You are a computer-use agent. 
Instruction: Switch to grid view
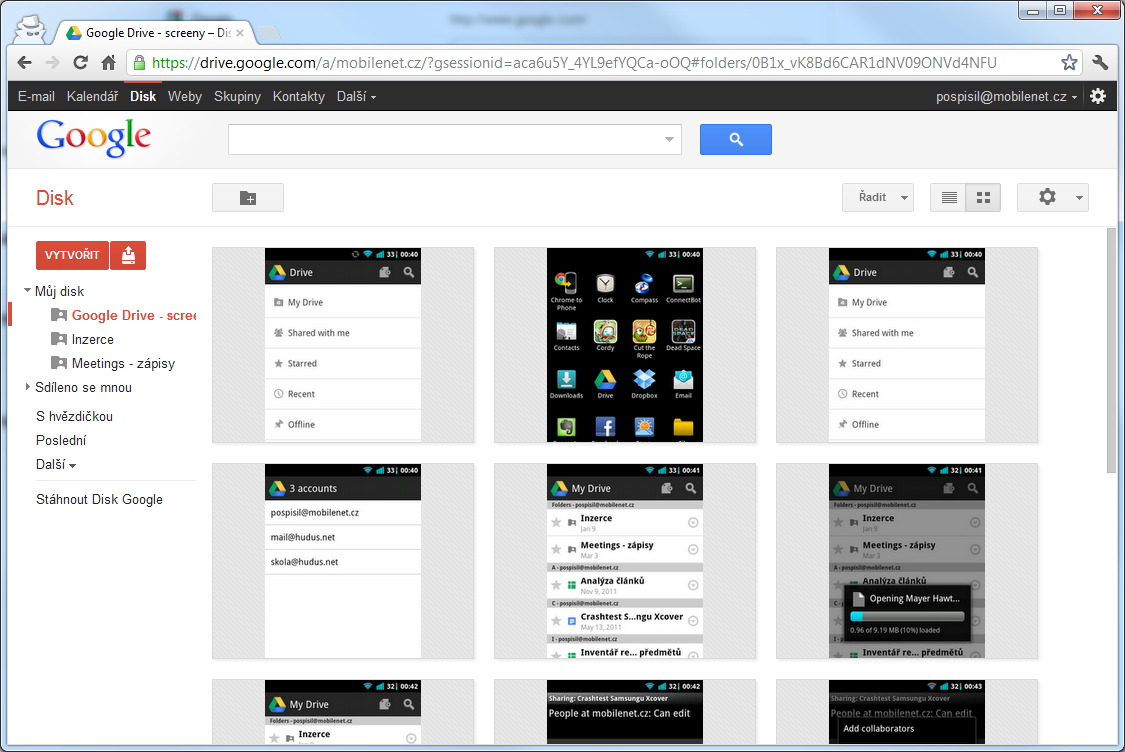pyautogui.click(x=983, y=197)
